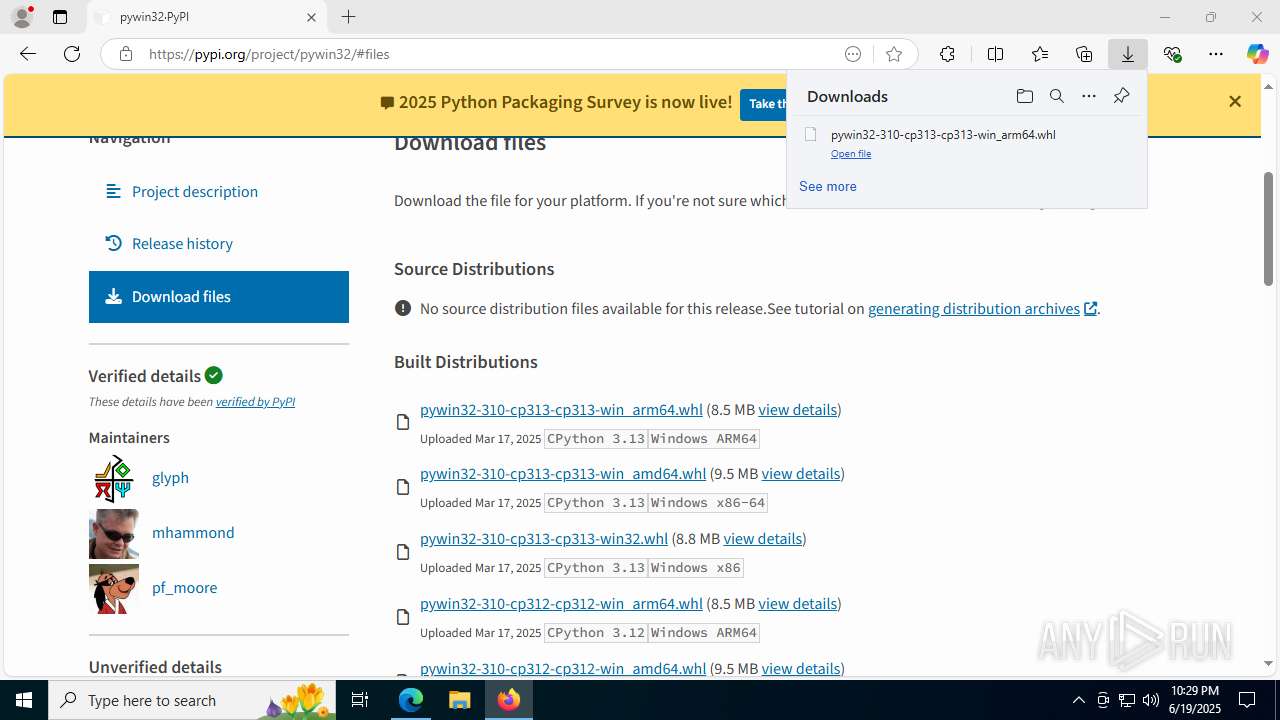Open Browser essentials heart icon
Screen dimensions: 1280x720
click(1172, 54)
